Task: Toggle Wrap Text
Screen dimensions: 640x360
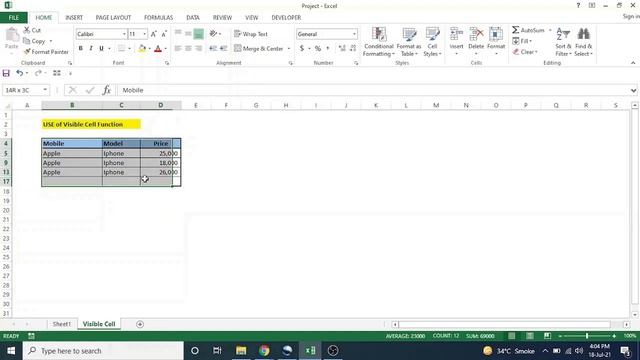Action: click(251, 34)
